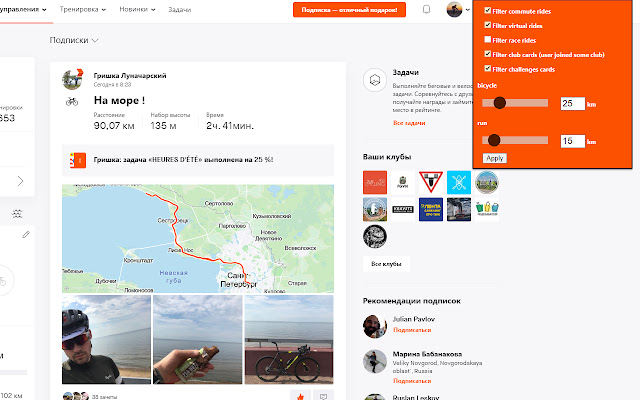Open Гришка Луначарский profile link
The height and width of the screenshot is (400, 640).
click(x=130, y=76)
